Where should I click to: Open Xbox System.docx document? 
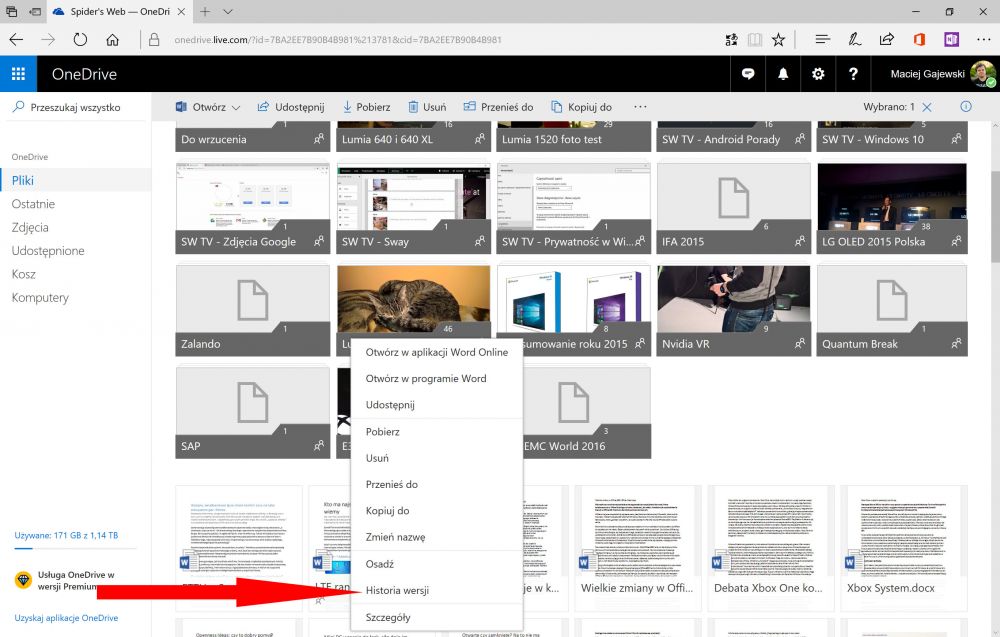pos(904,548)
